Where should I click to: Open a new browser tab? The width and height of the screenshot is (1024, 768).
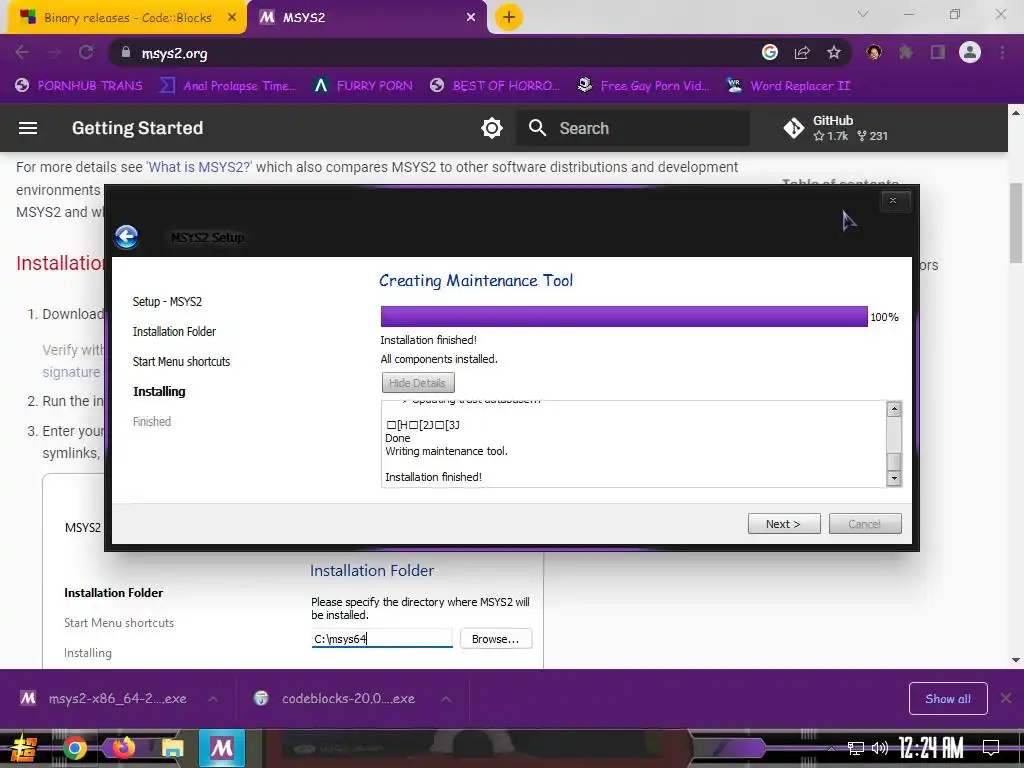509,17
